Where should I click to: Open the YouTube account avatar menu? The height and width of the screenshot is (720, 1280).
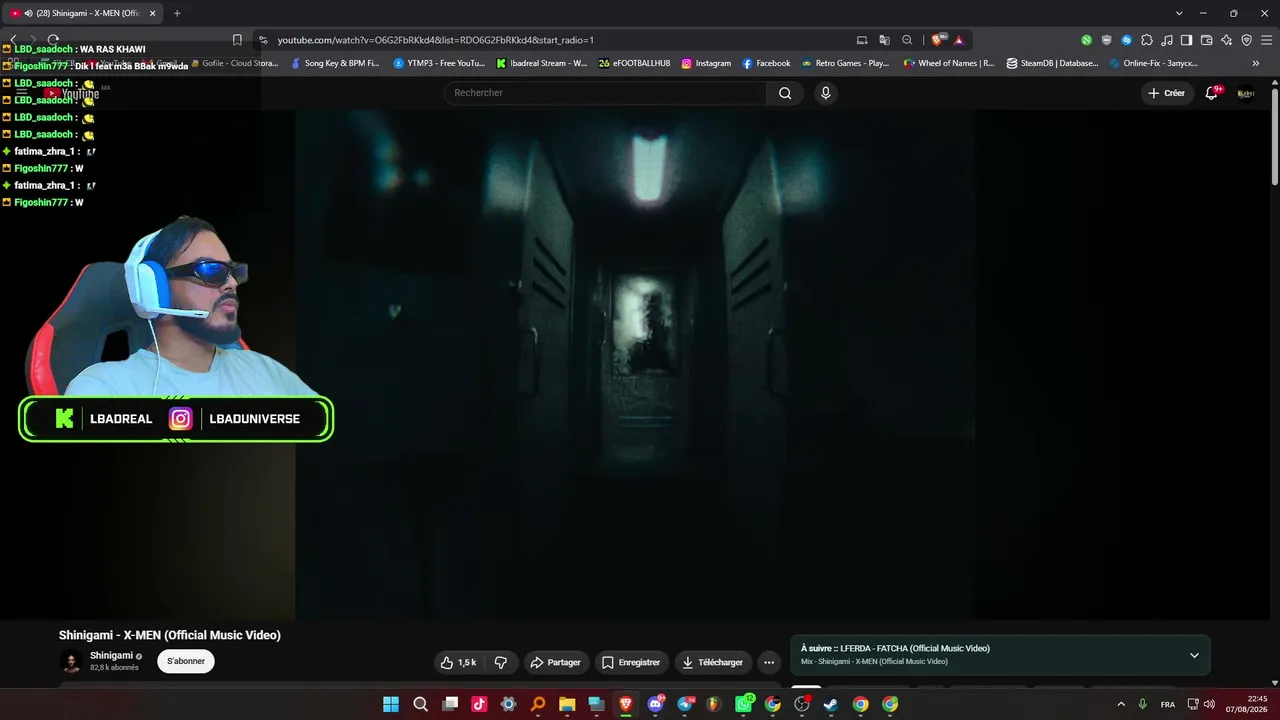[1246, 93]
